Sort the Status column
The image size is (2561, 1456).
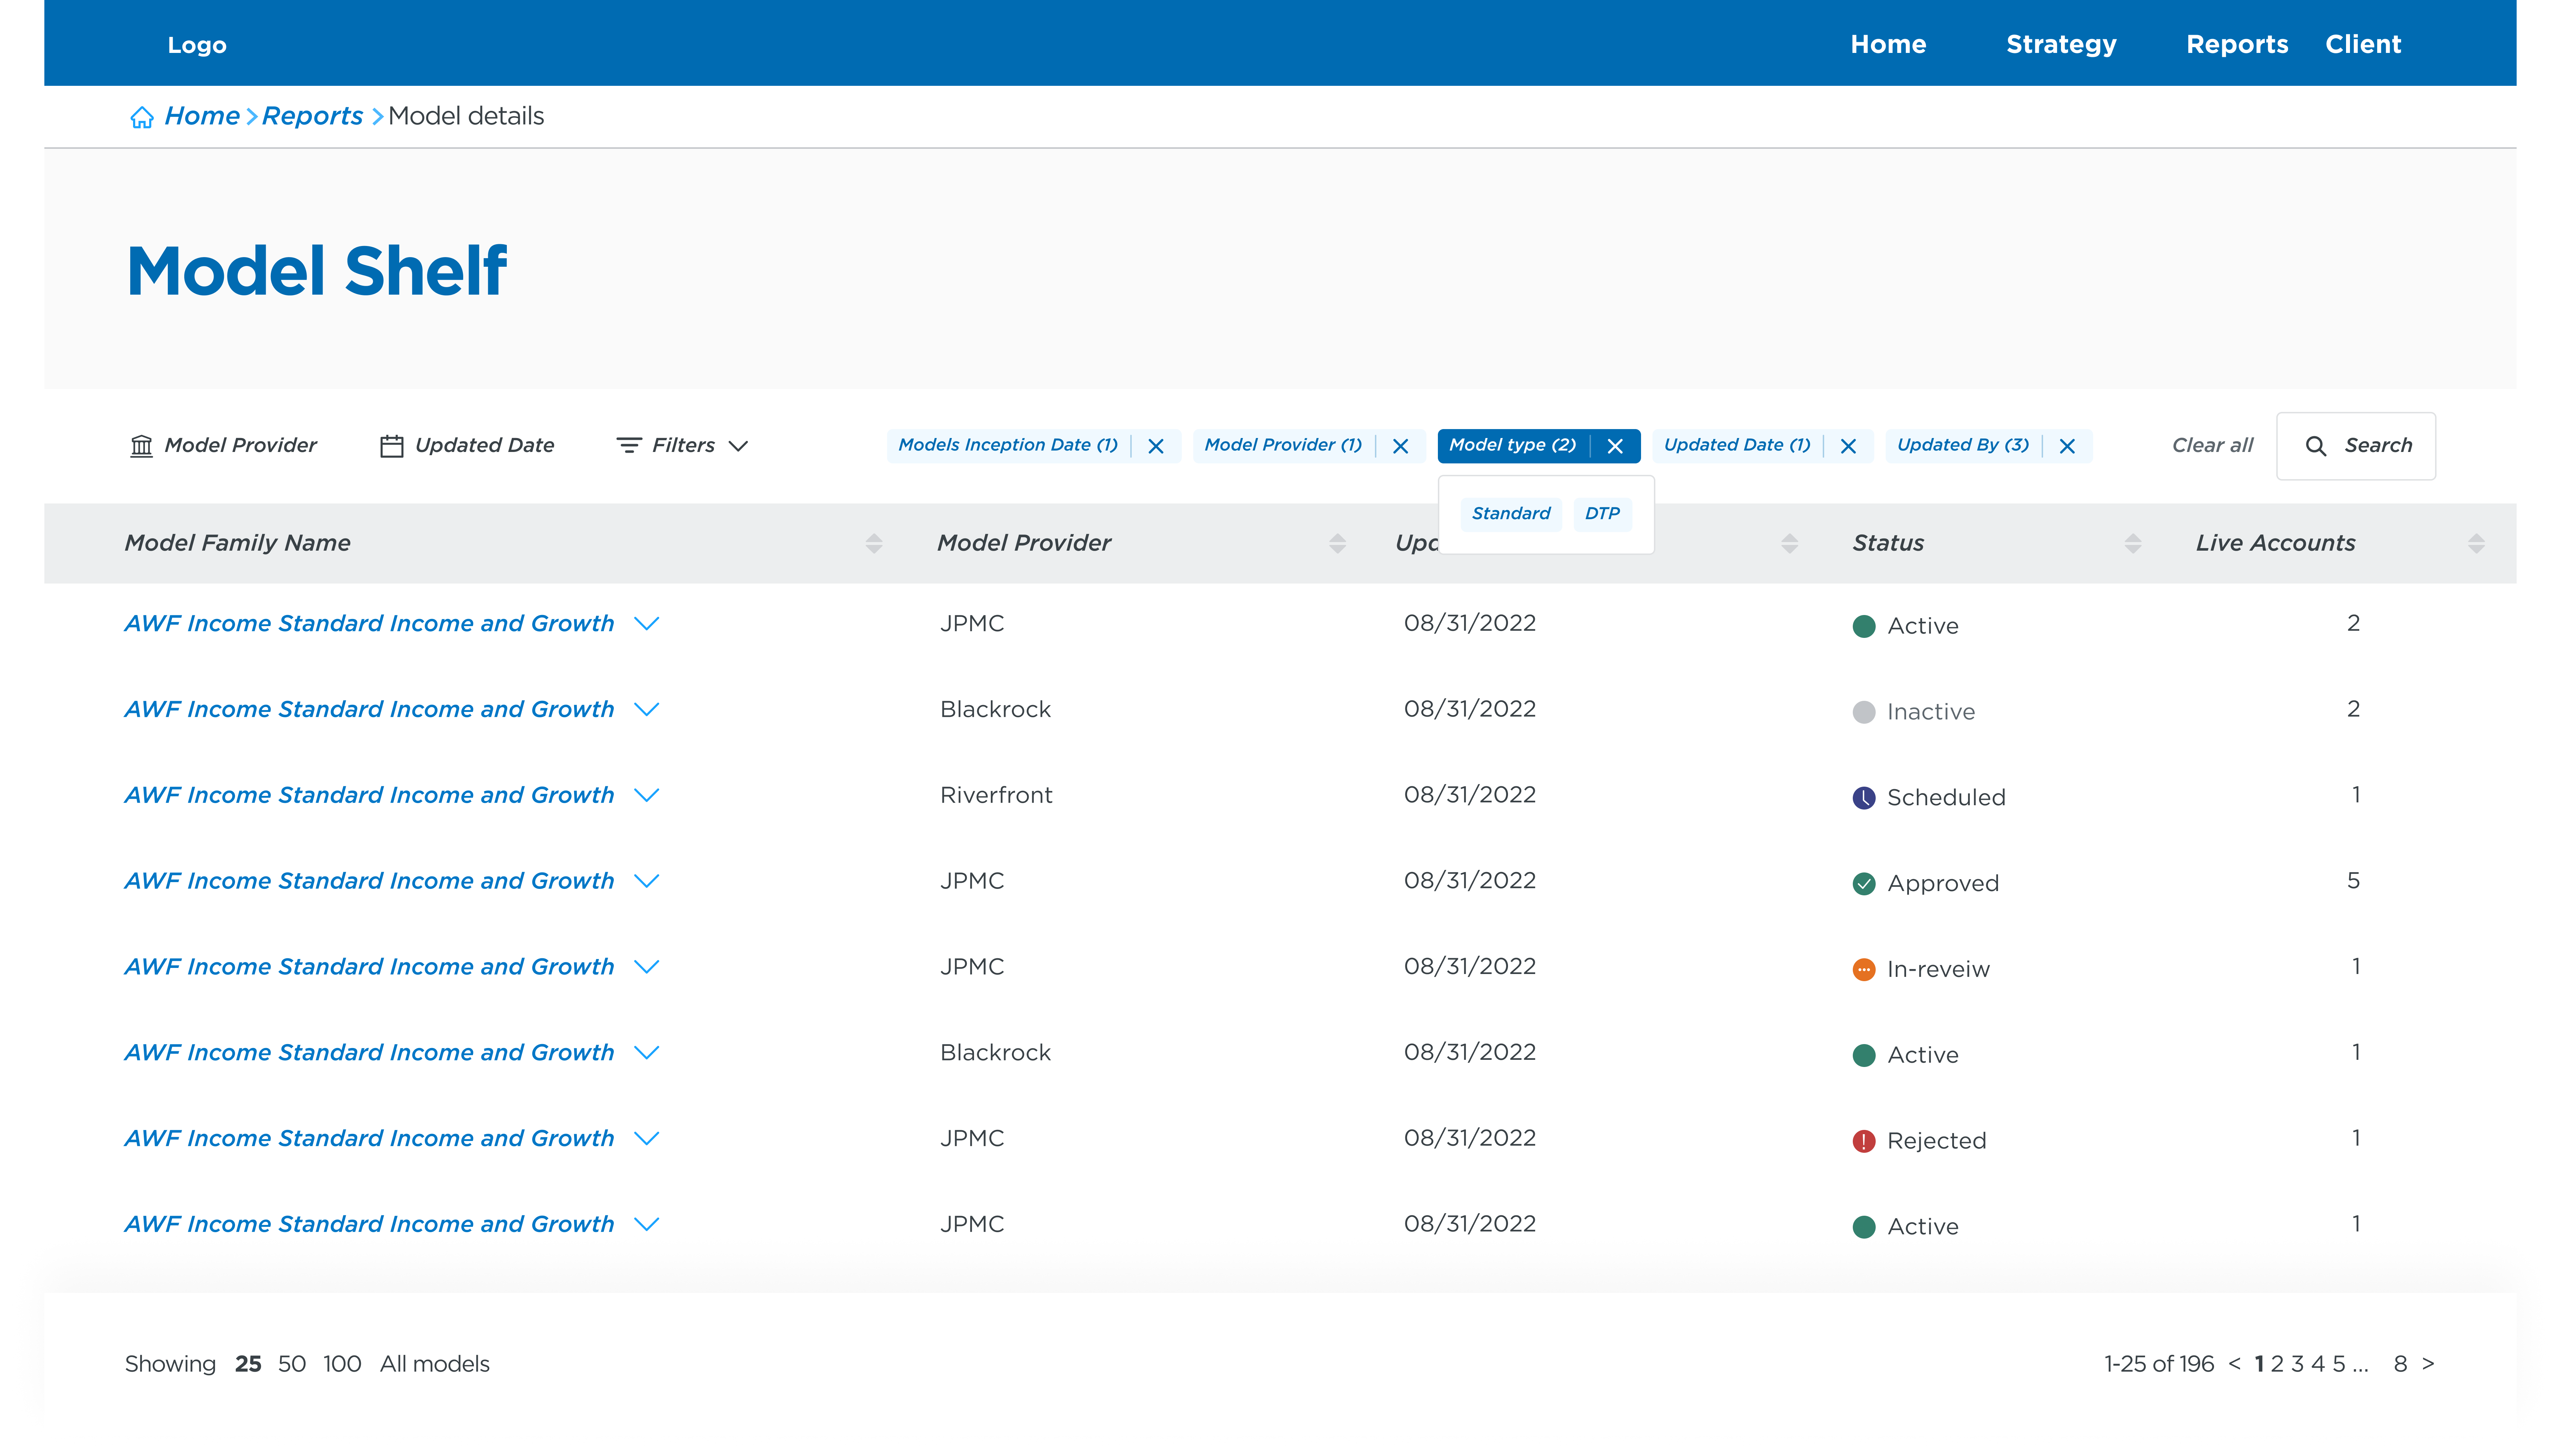click(2134, 543)
